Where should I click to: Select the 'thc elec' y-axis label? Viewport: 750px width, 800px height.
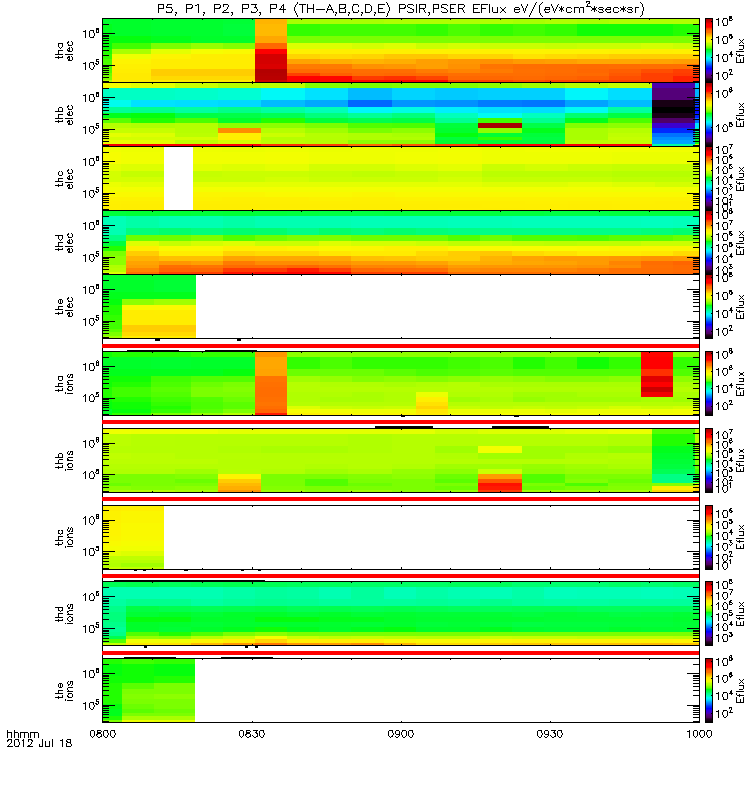click(65, 179)
